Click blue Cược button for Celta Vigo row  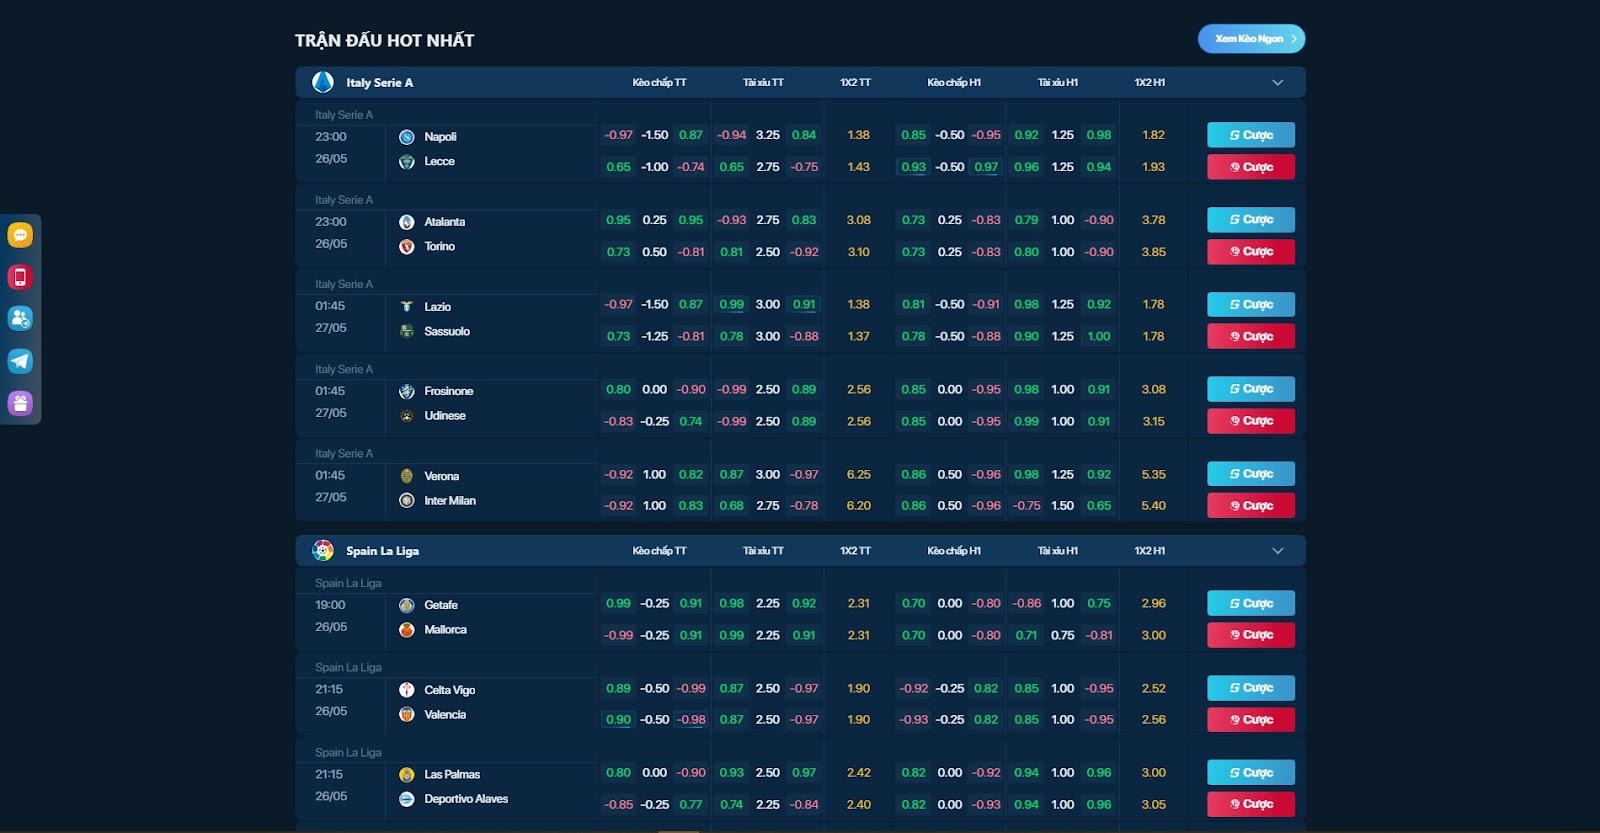tap(1251, 688)
